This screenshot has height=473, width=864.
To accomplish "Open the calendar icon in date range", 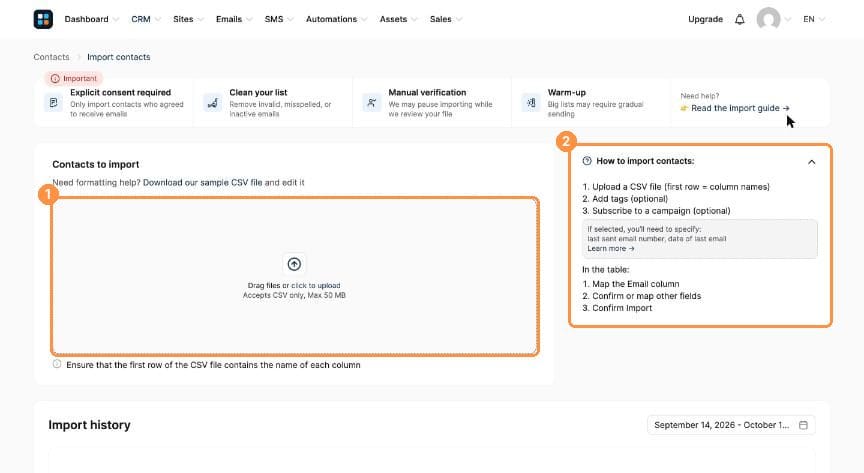I will tap(803, 425).
